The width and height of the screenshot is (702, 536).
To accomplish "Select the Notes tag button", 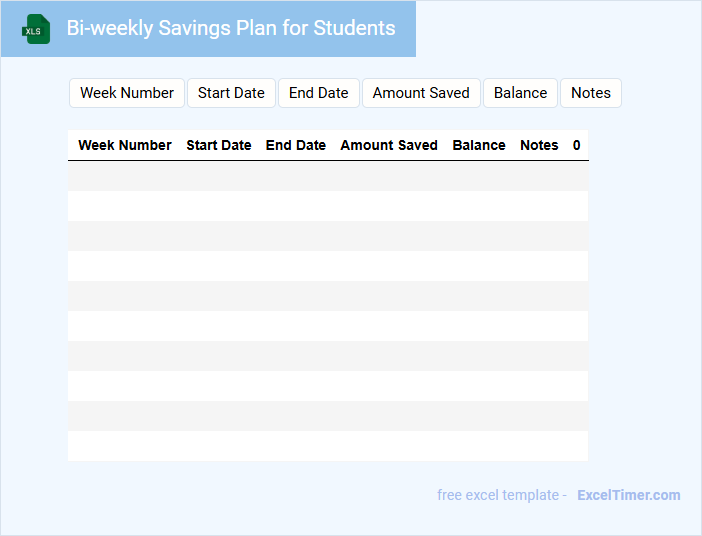I will (x=591, y=93).
